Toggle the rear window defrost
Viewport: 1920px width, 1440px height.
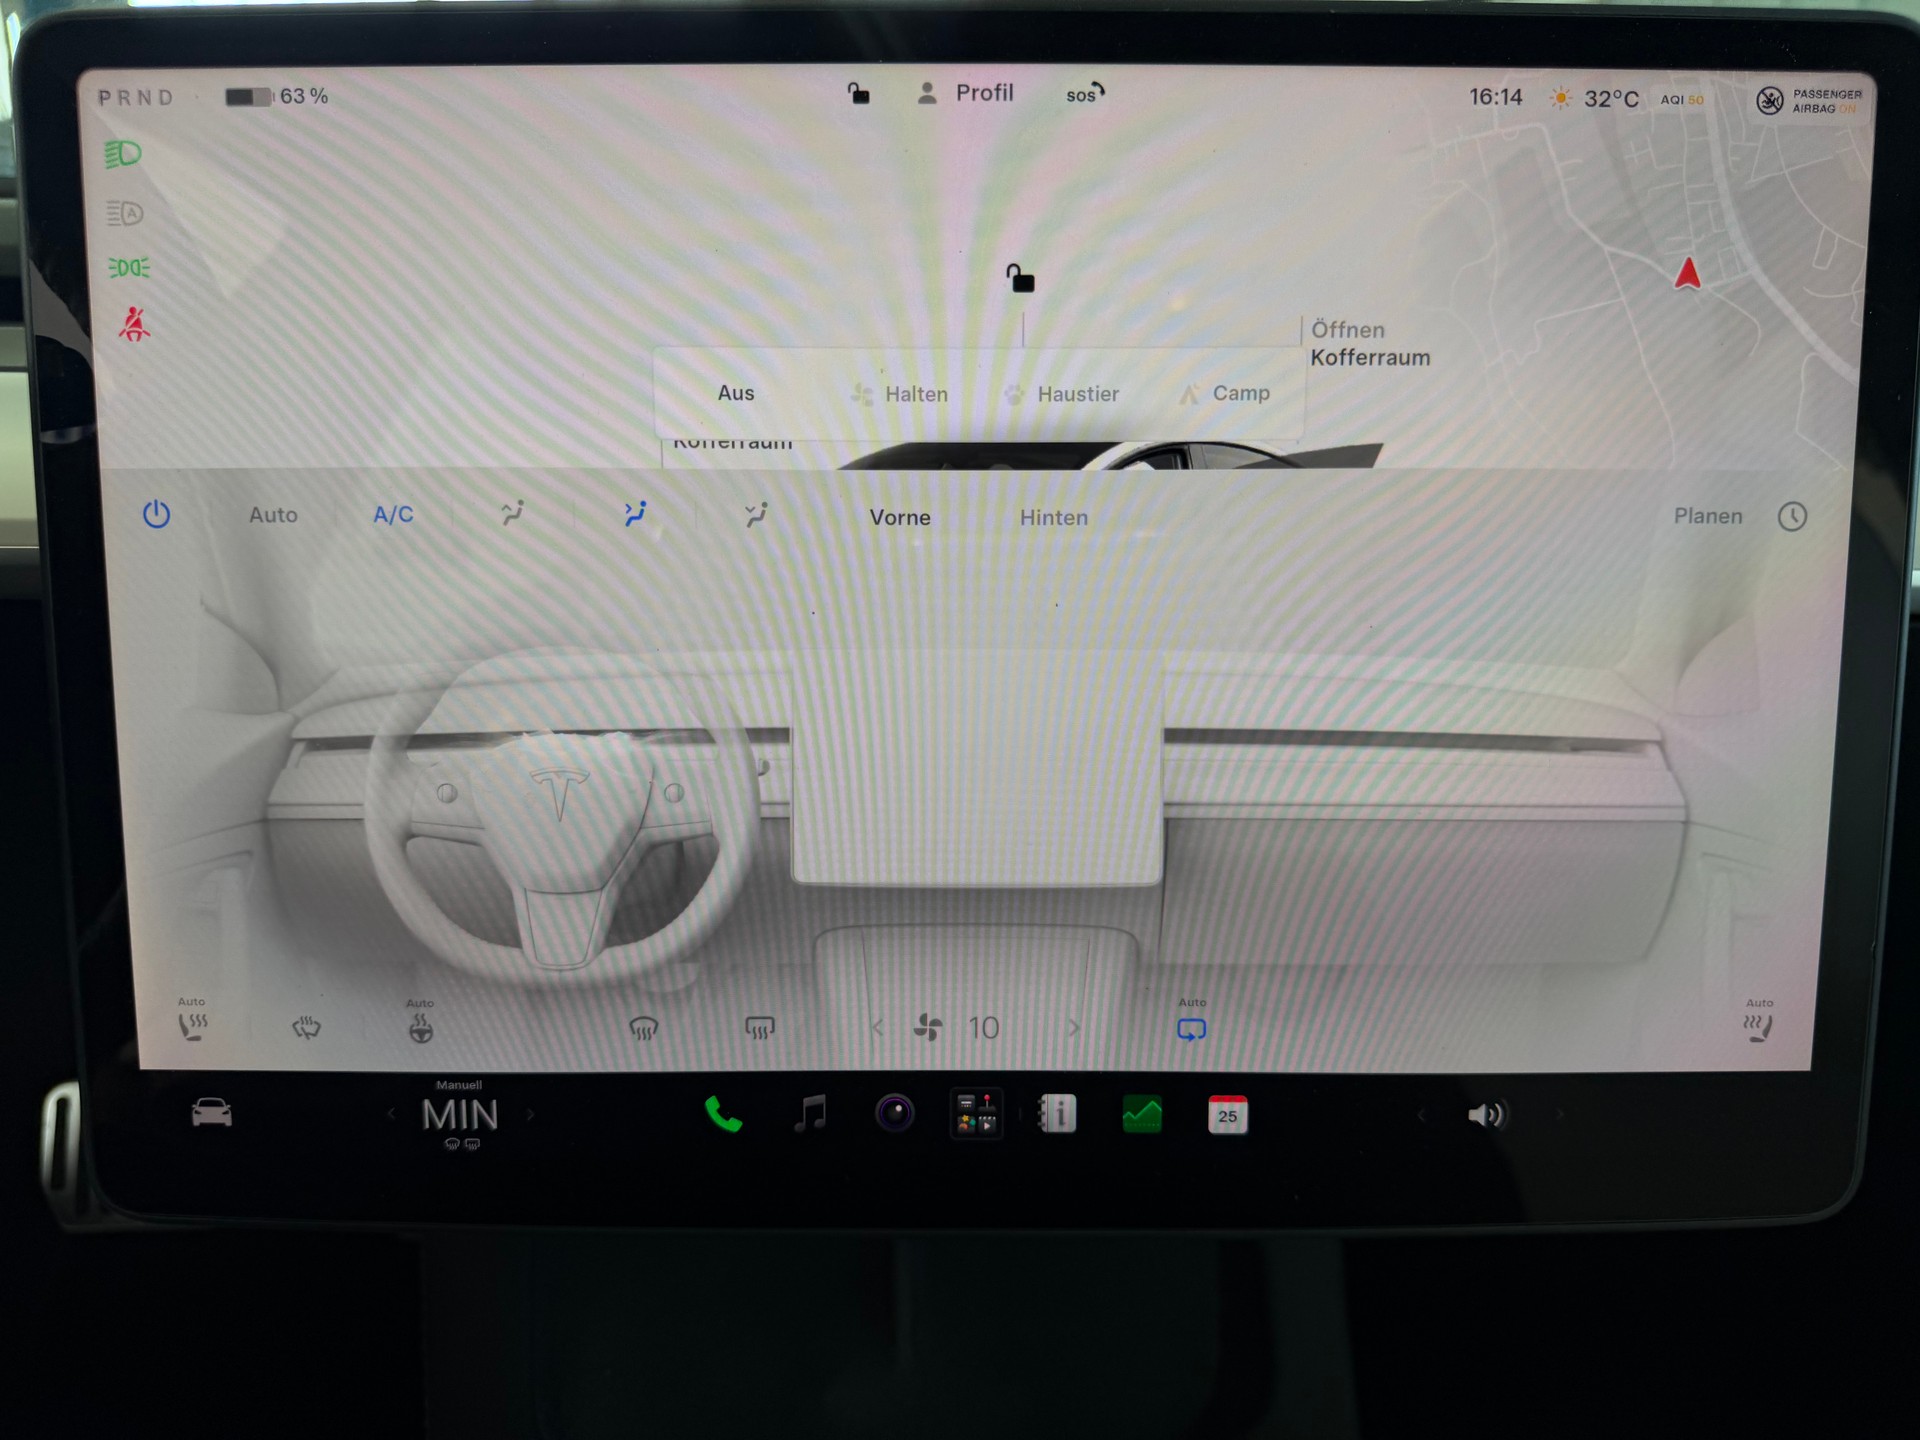tap(760, 1027)
